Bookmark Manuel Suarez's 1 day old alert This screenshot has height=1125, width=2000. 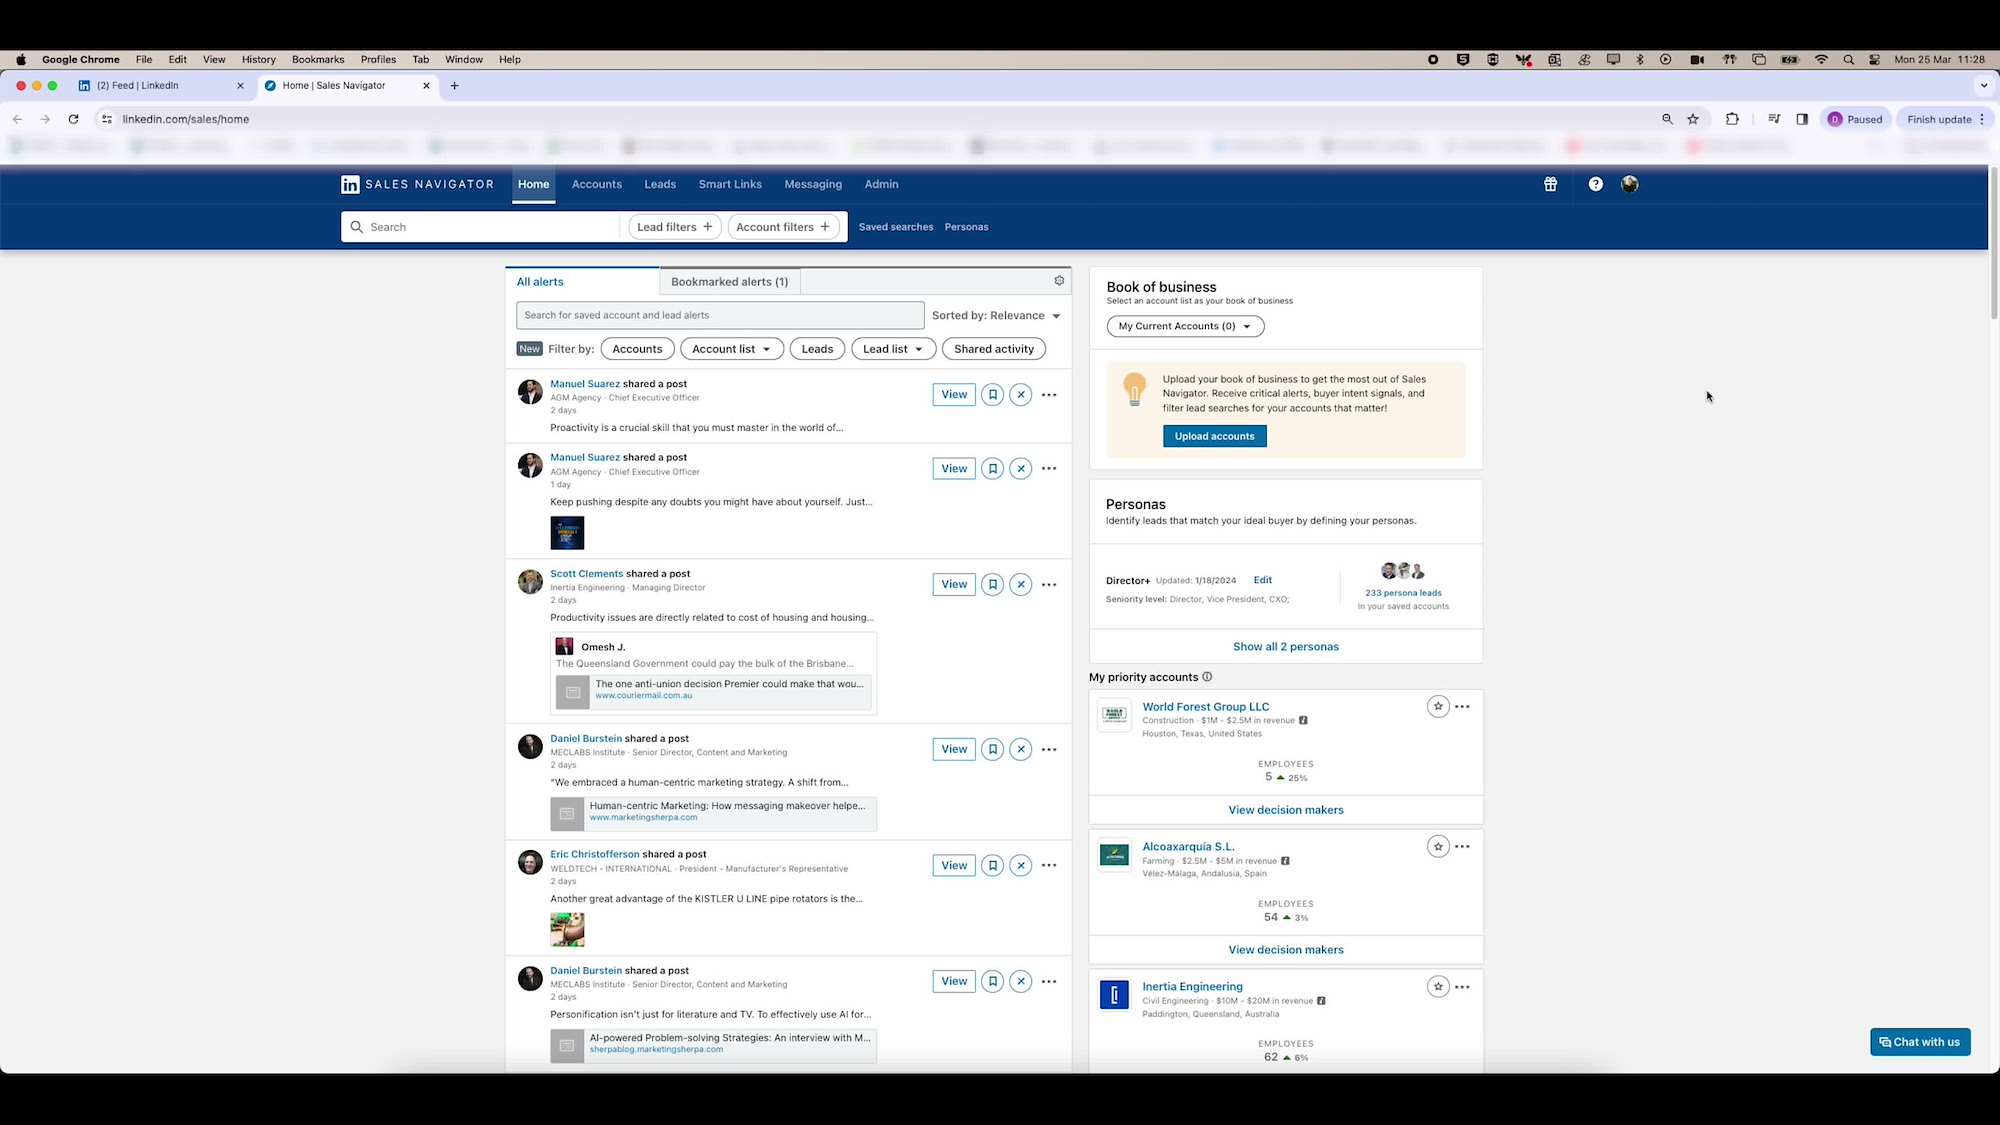[x=992, y=469]
